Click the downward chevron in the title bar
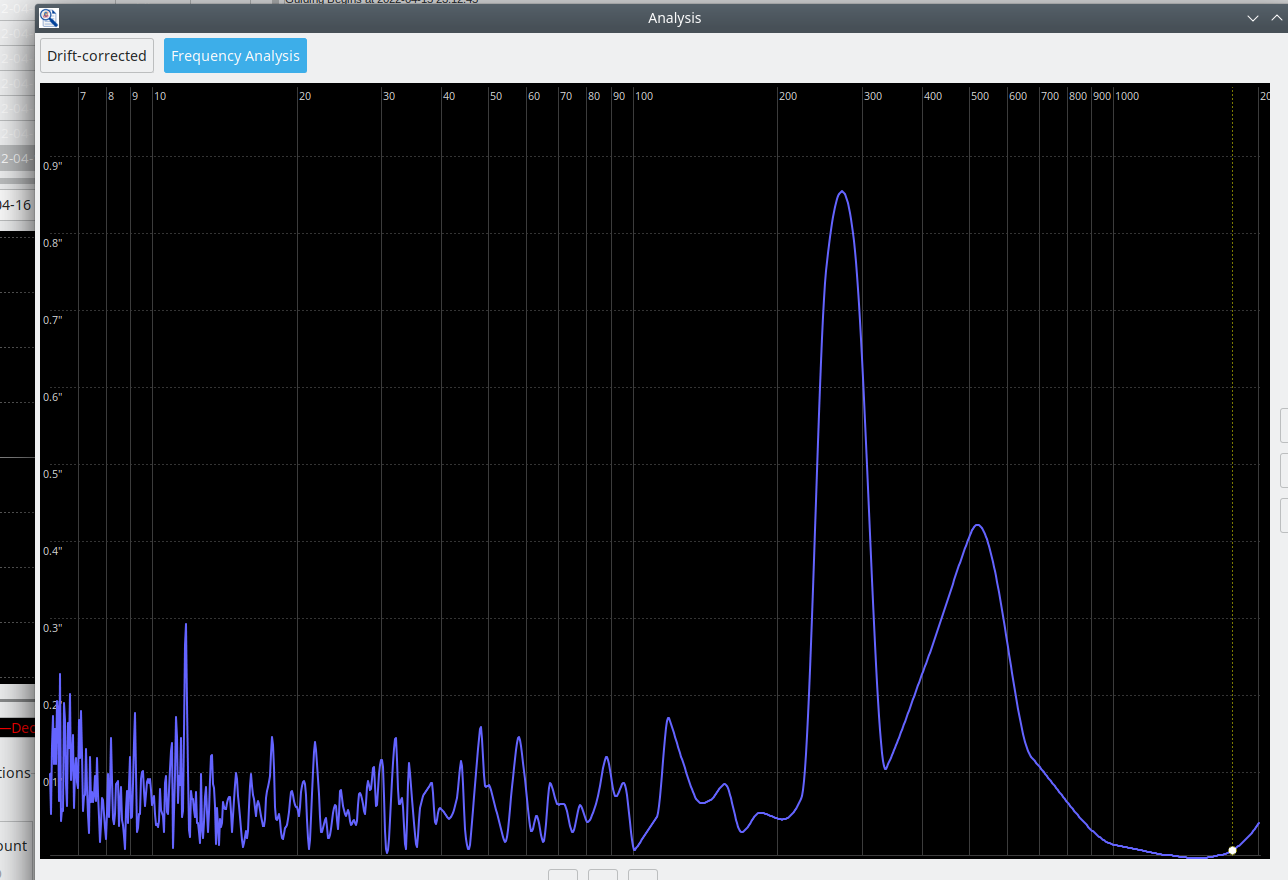 [x=1253, y=18]
